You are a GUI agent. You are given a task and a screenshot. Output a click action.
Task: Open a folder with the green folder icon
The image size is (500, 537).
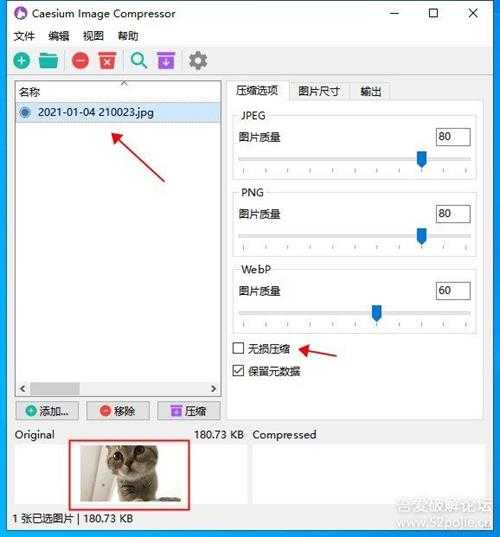tap(48, 61)
